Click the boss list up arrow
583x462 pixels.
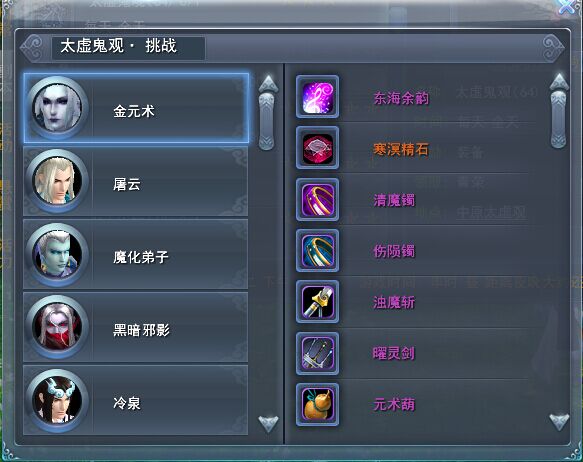(268, 84)
